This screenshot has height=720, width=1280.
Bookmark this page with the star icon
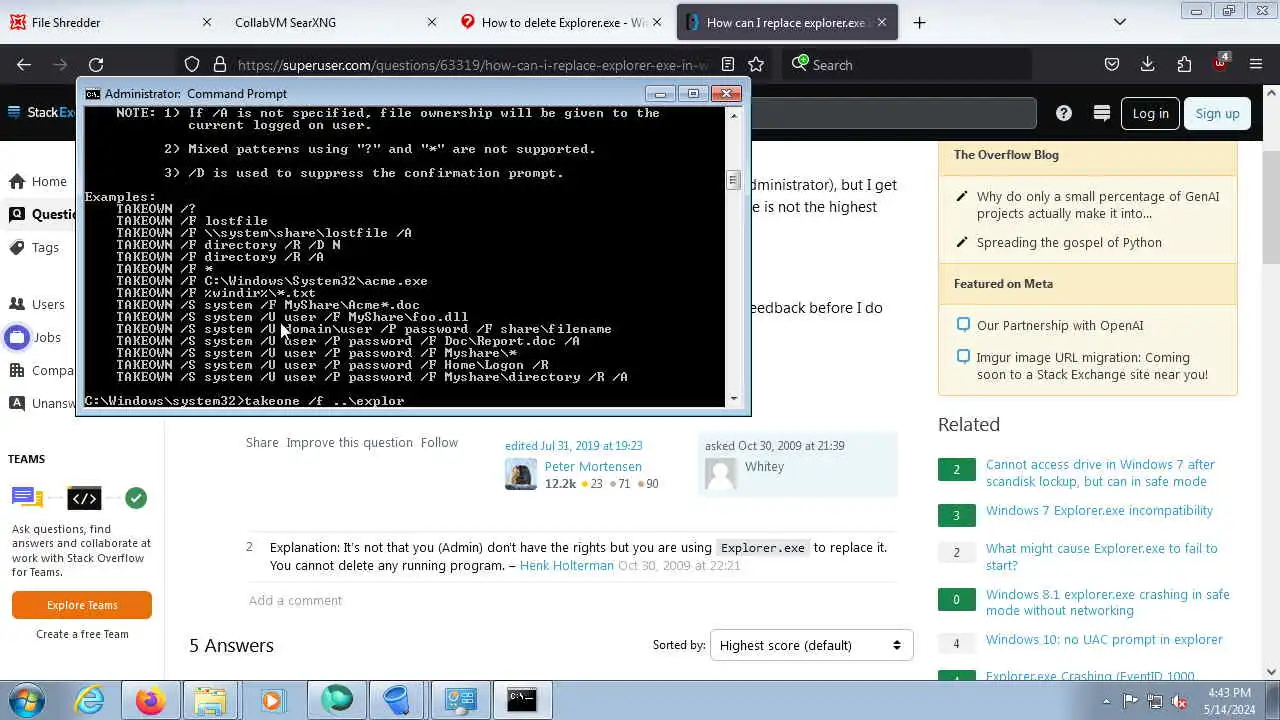(756, 64)
